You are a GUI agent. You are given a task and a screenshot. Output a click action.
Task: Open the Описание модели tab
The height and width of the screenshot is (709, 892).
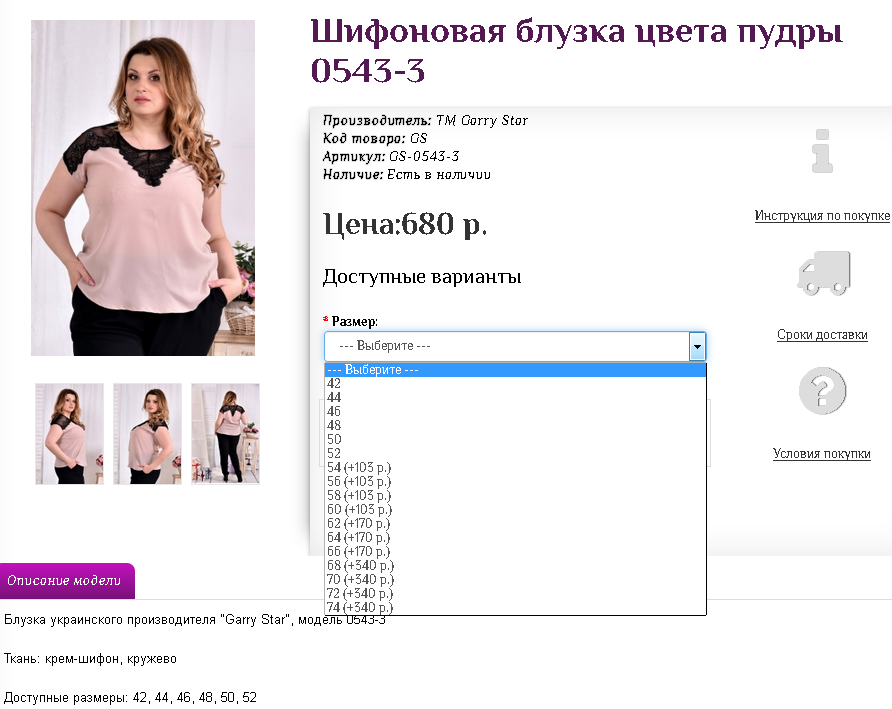click(x=67, y=581)
